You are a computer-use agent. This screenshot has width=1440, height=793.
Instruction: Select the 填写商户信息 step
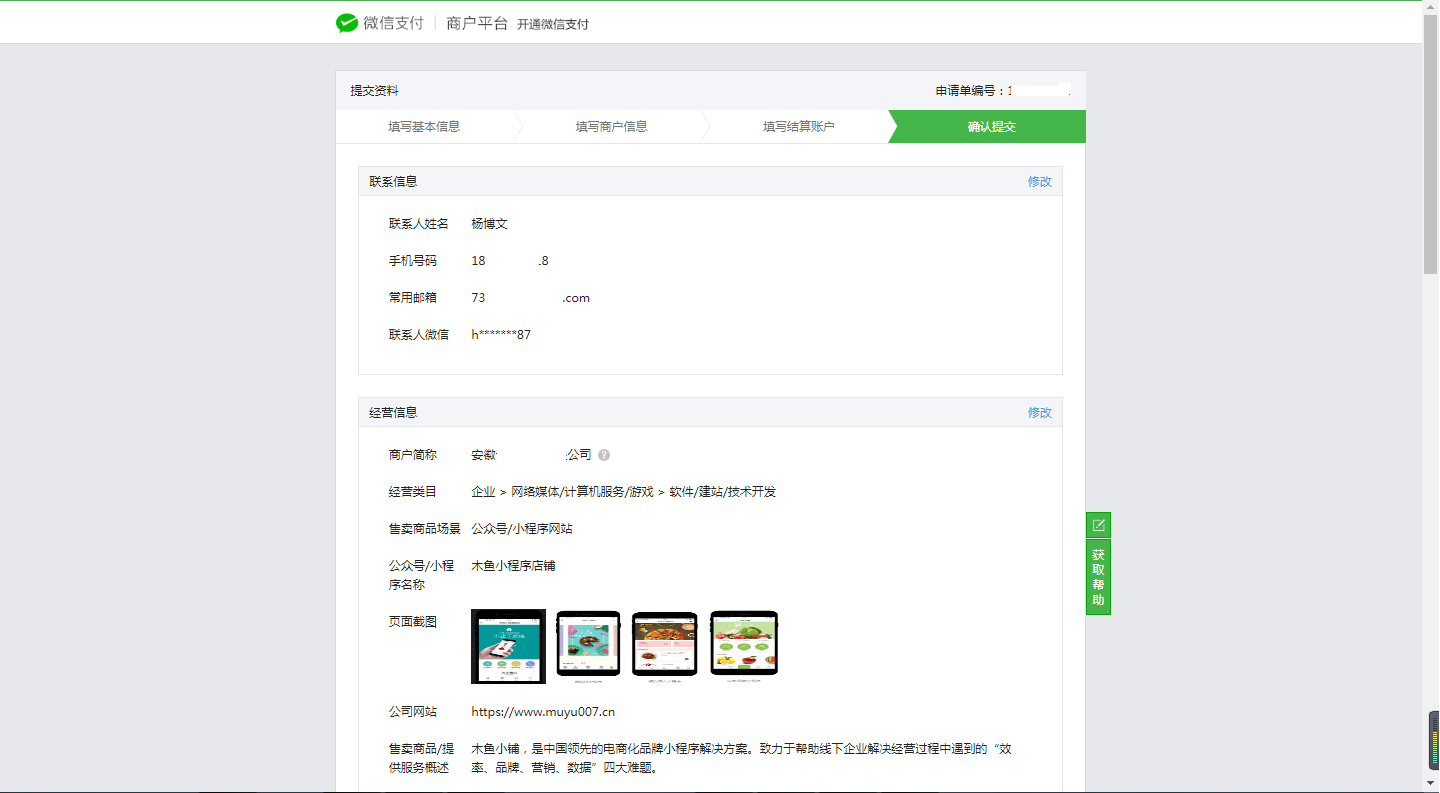pyautogui.click(x=613, y=126)
